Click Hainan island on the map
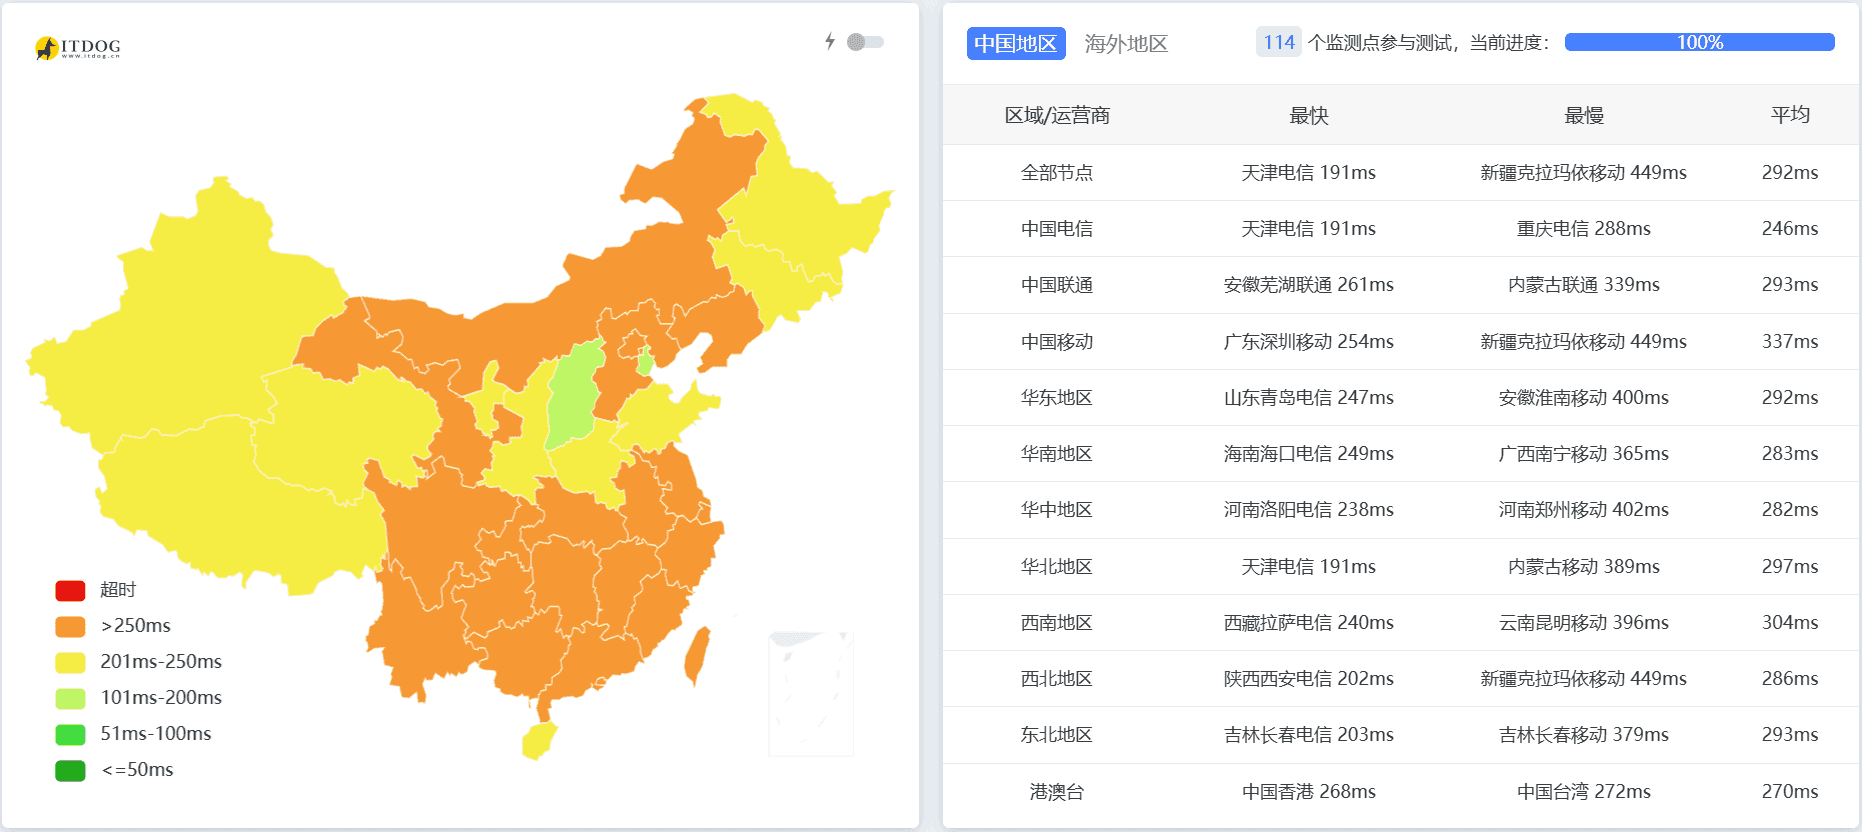This screenshot has height=832, width=1862. click(538, 741)
